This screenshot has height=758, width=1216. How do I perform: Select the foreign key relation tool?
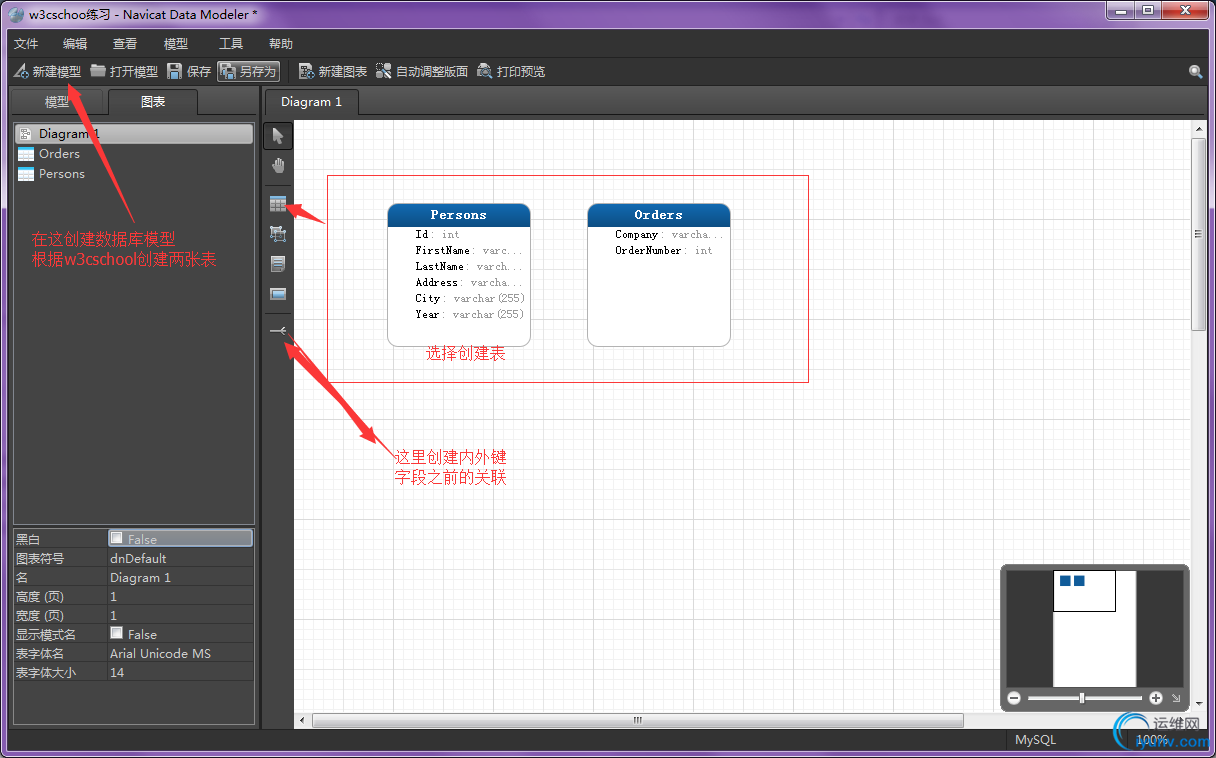coord(278,331)
